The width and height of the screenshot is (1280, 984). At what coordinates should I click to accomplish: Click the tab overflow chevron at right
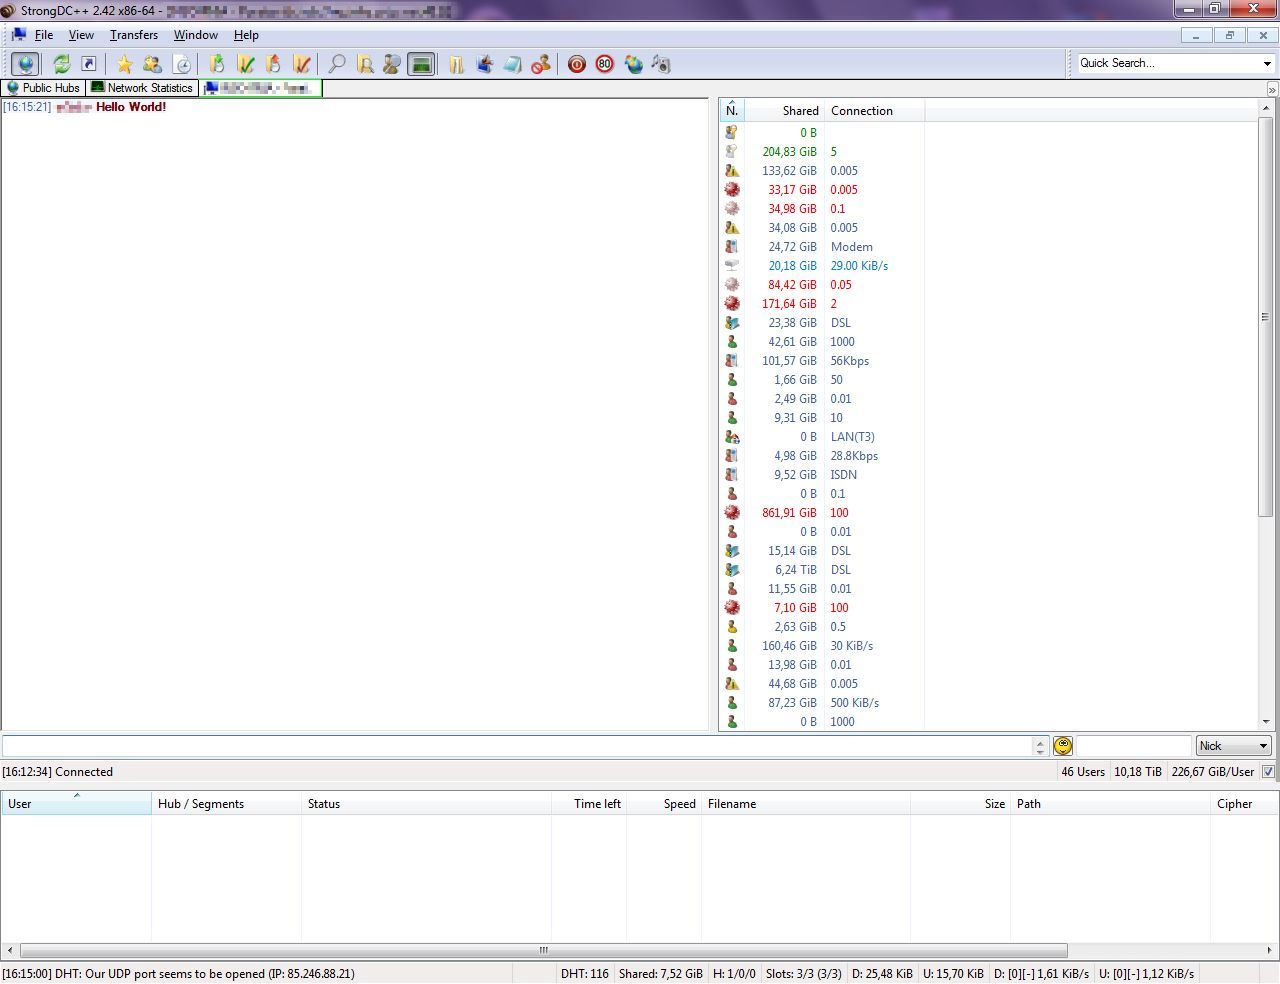tap(1272, 89)
